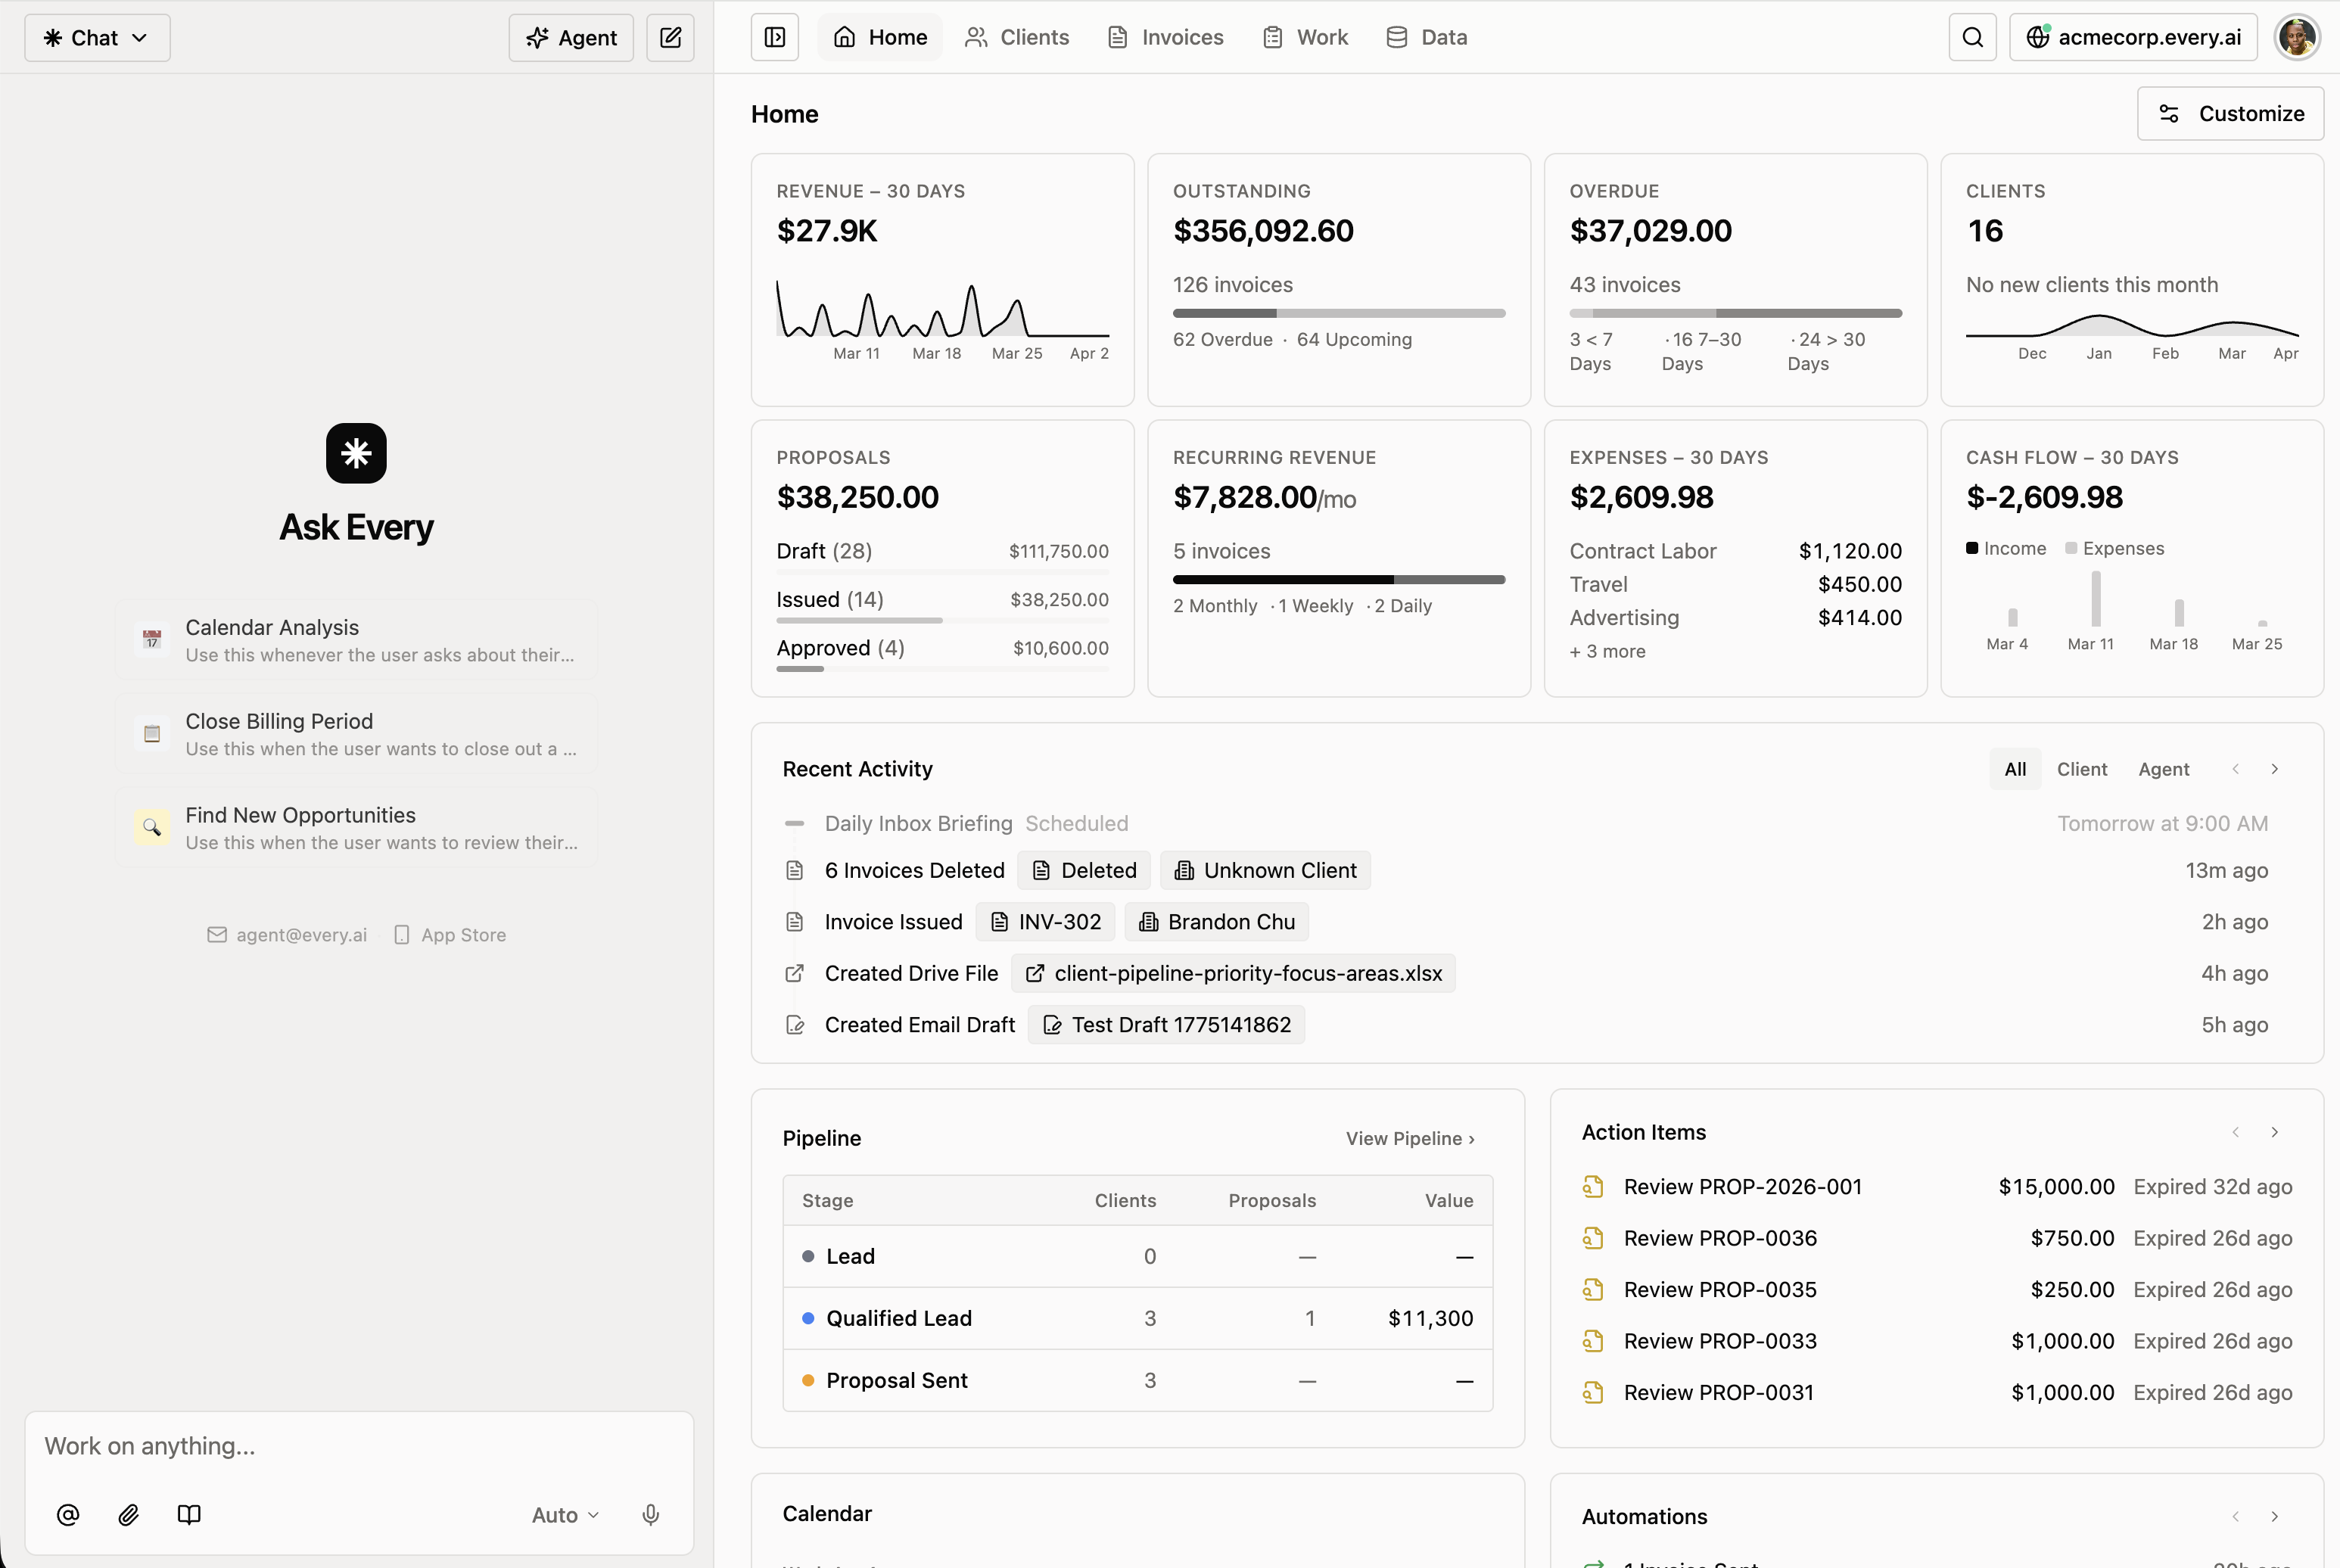Click the paperclip attach file icon

tap(128, 1514)
